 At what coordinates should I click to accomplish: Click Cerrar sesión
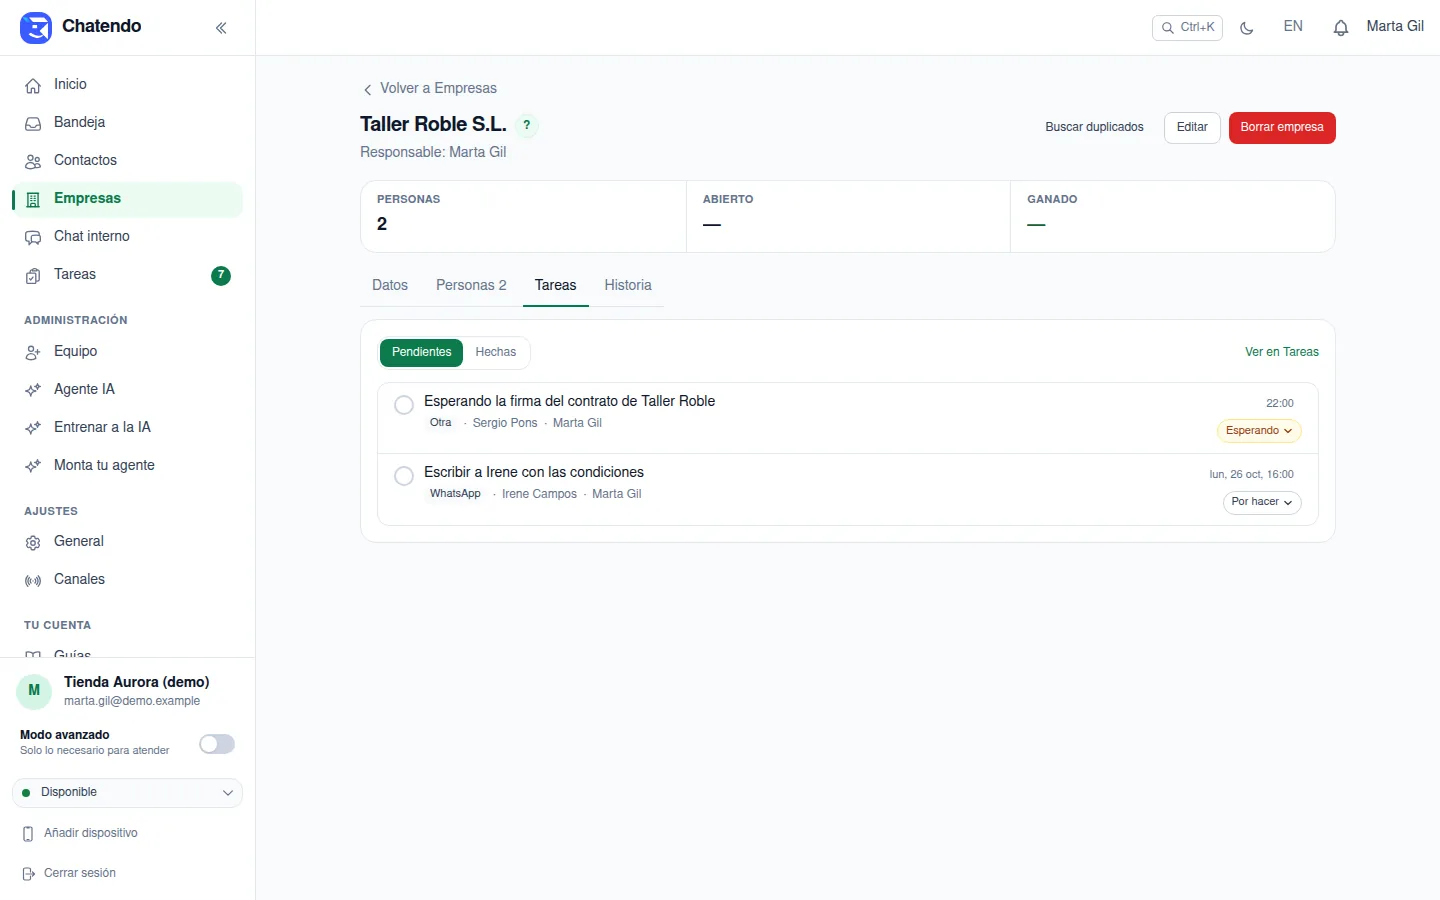tap(70, 874)
